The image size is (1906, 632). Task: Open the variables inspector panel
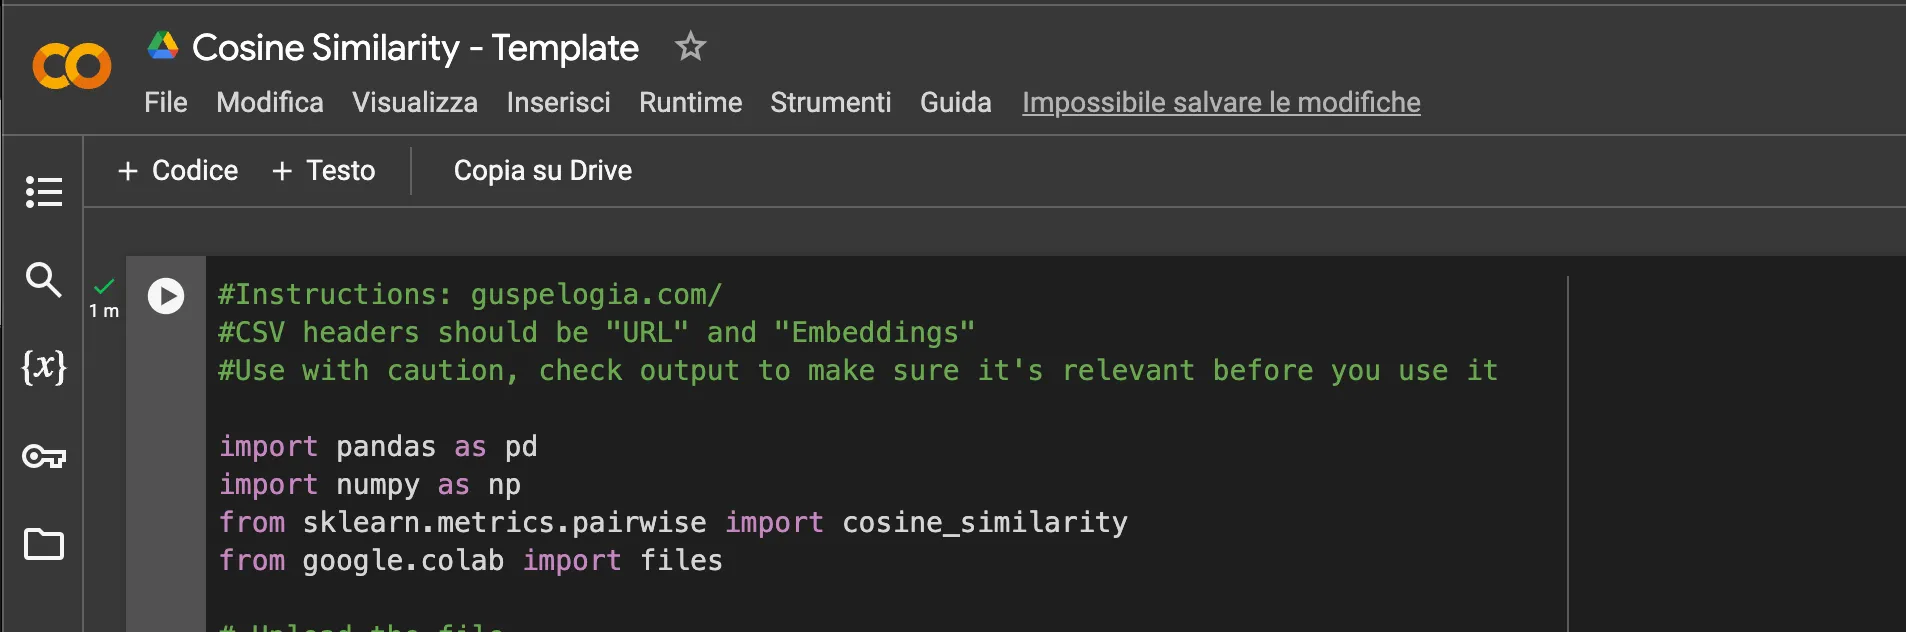click(x=43, y=368)
